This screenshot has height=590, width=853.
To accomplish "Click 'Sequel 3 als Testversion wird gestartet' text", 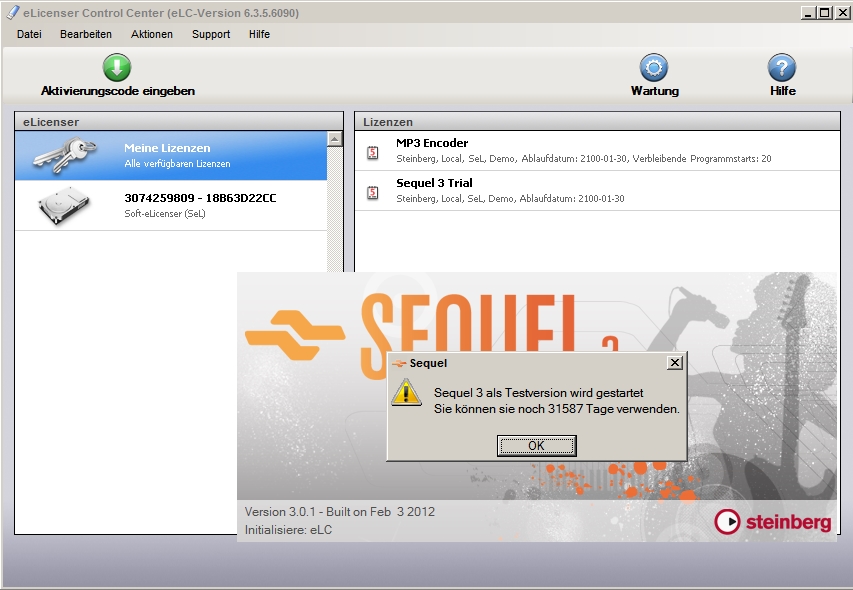I will pyautogui.click(x=539, y=393).
